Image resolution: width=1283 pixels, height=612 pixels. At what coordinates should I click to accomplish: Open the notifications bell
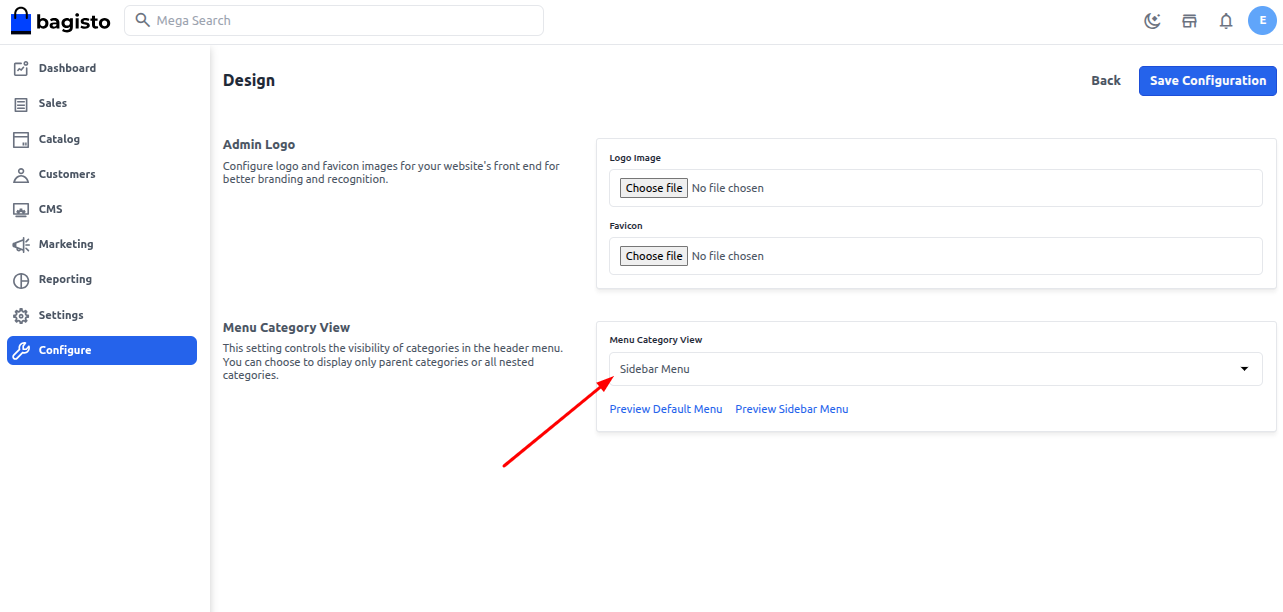(1225, 20)
